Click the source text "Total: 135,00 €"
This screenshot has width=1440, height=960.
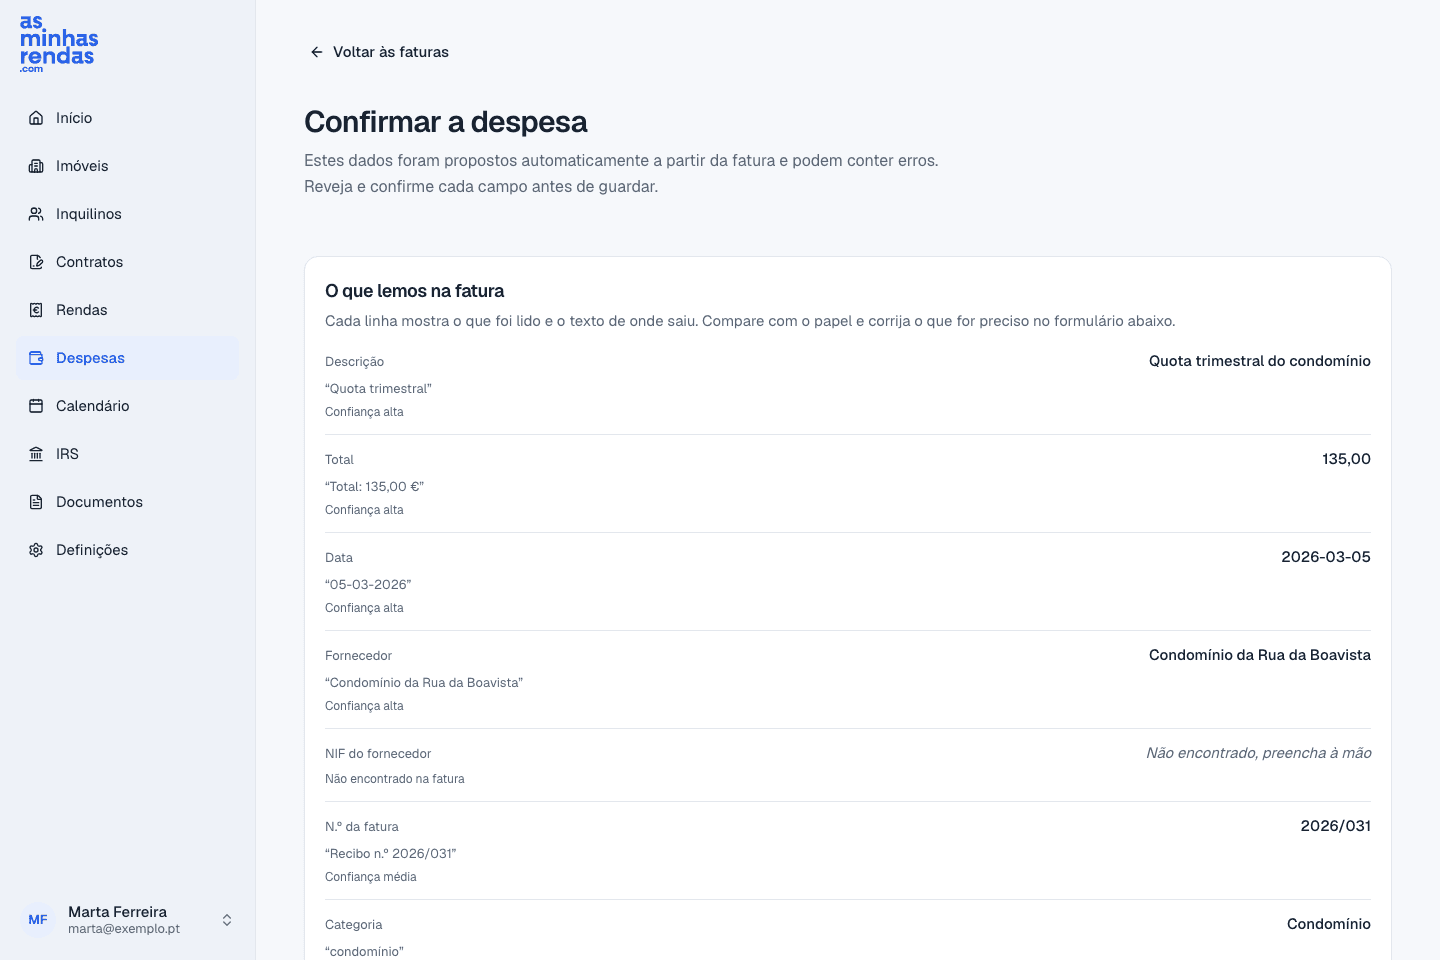coord(375,487)
